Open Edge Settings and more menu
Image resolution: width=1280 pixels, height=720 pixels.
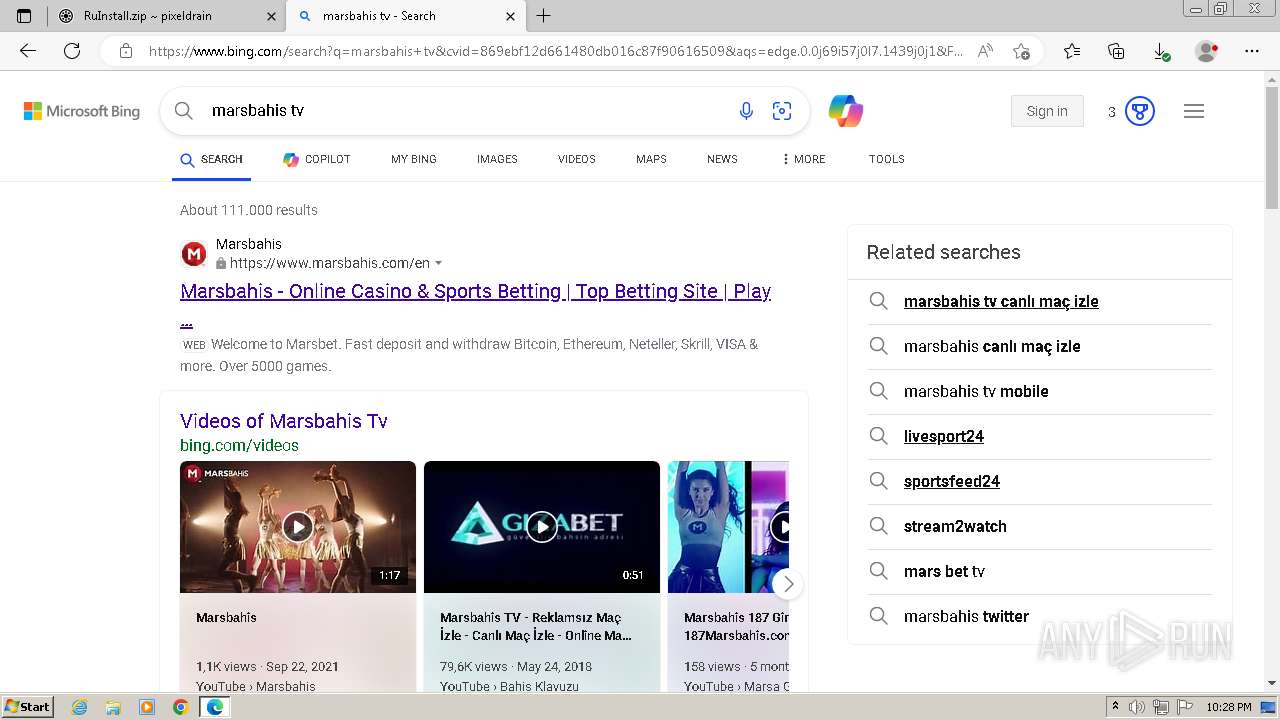(1252, 51)
